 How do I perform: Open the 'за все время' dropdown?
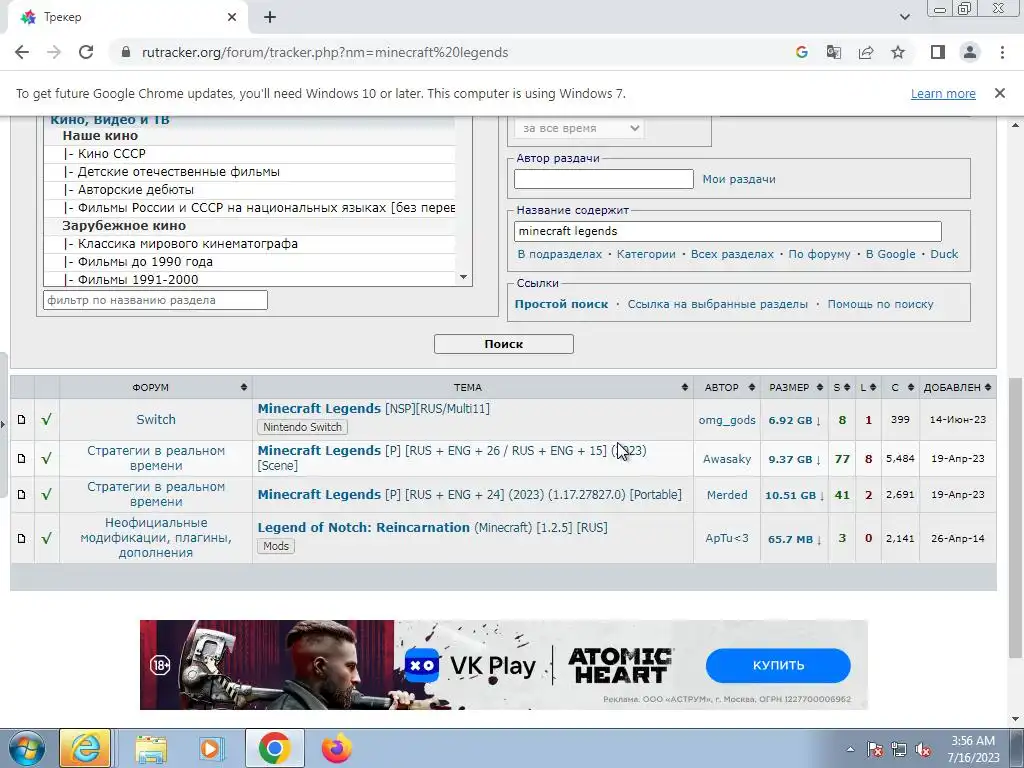pos(579,128)
